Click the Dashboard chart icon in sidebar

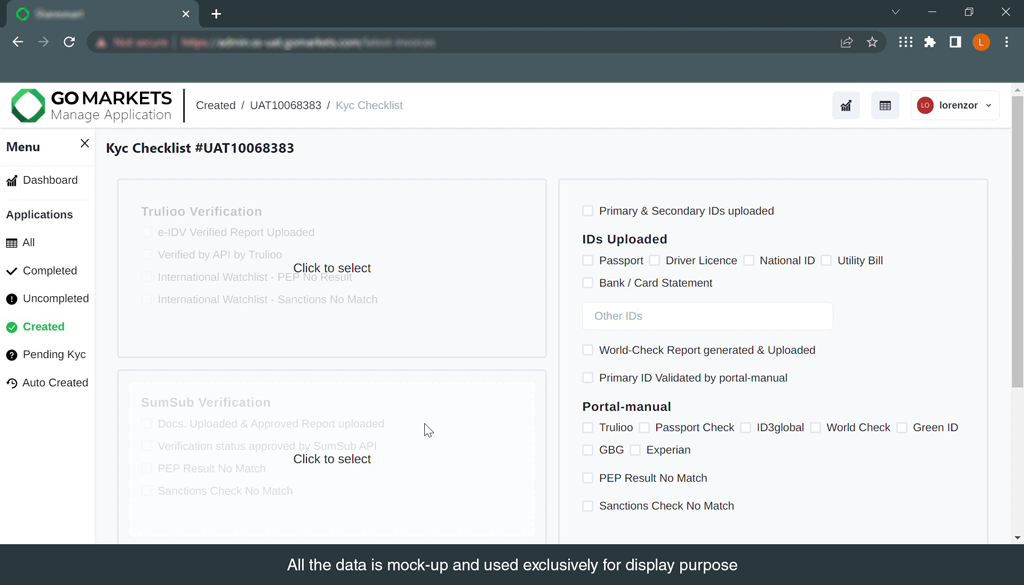pyautogui.click(x=12, y=181)
